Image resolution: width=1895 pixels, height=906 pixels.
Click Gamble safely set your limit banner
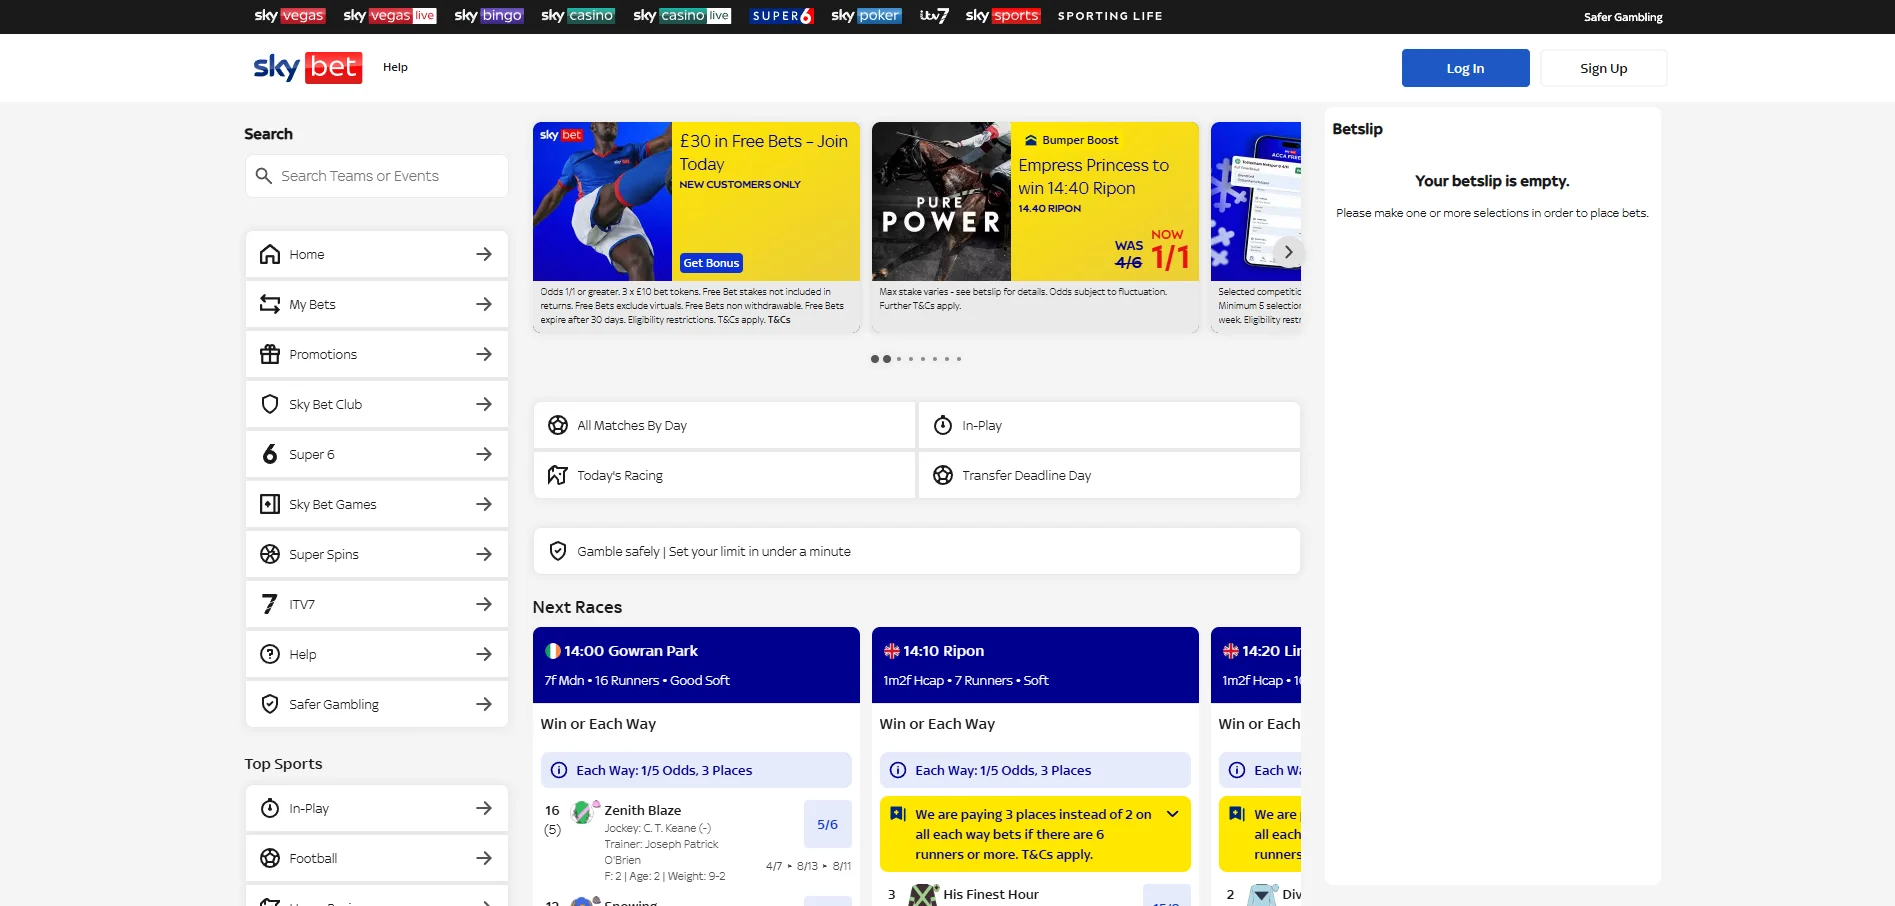917,551
